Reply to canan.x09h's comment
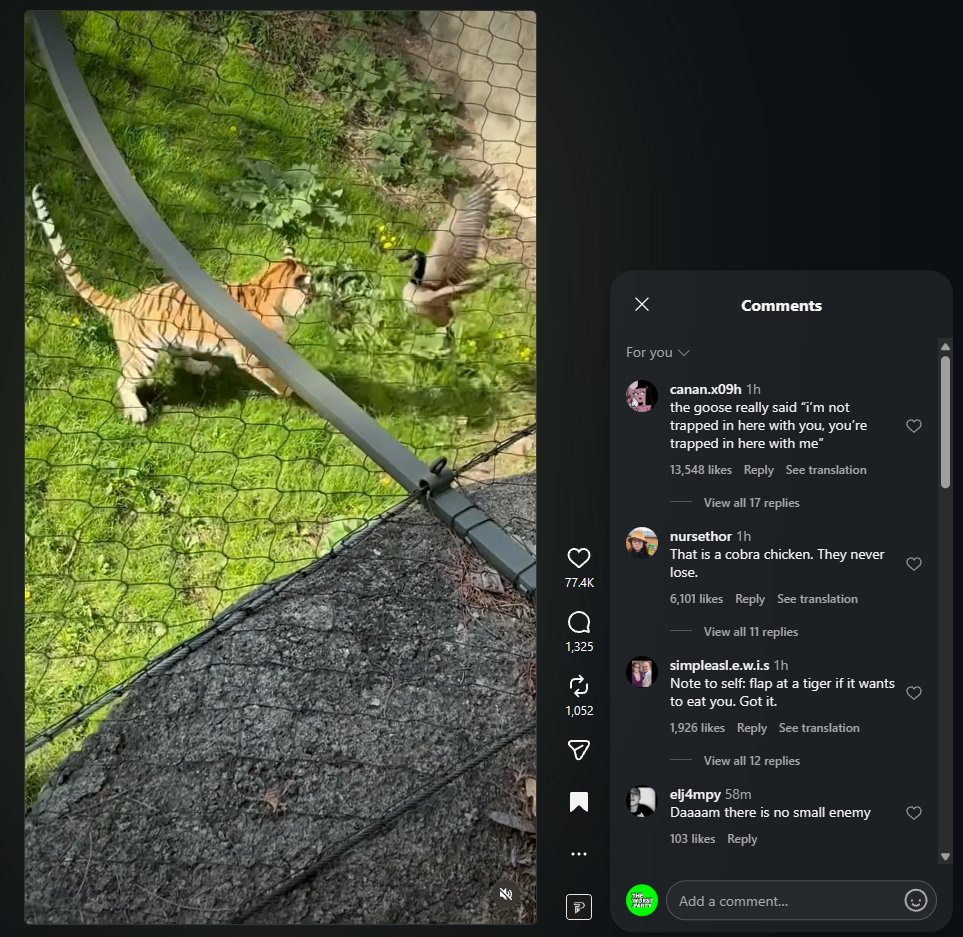This screenshot has width=963, height=937. click(x=758, y=470)
